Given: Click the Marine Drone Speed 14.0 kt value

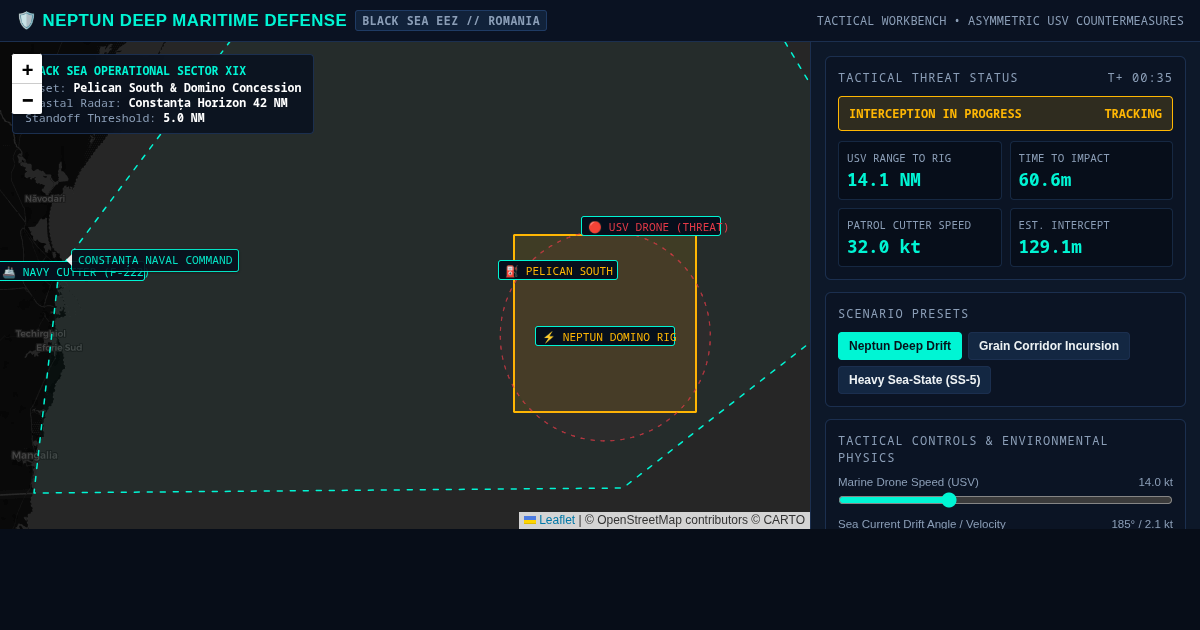Looking at the screenshot, I should click(x=1155, y=482).
